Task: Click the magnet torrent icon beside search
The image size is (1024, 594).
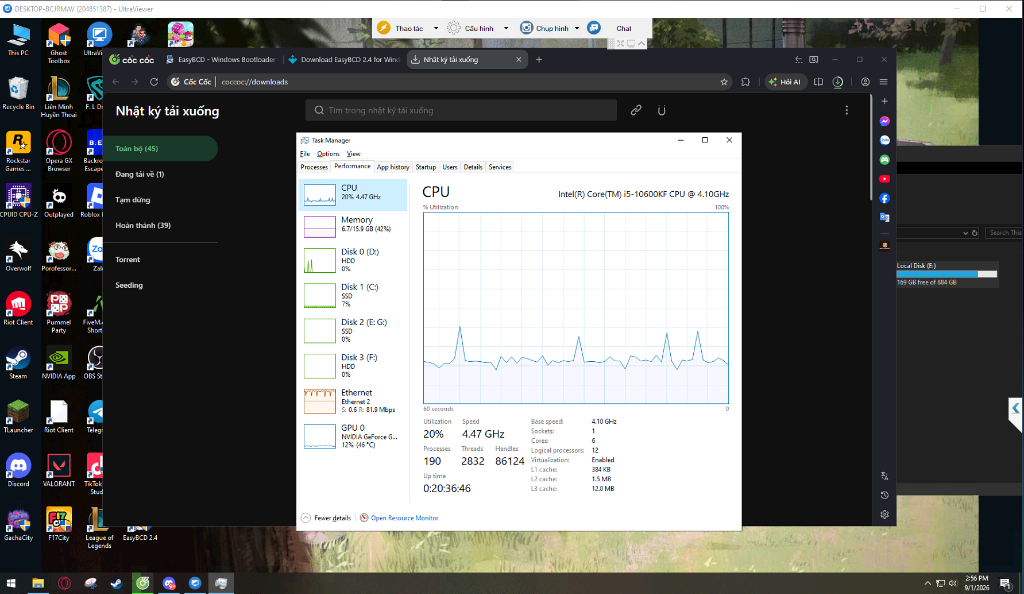Action: coord(662,110)
